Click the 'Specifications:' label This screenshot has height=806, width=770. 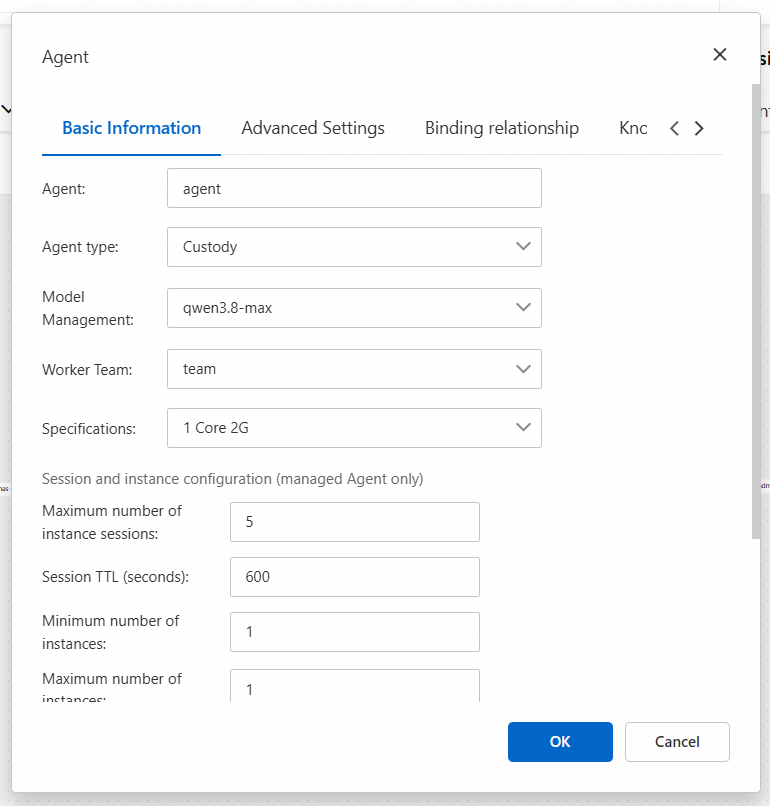point(89,428)
